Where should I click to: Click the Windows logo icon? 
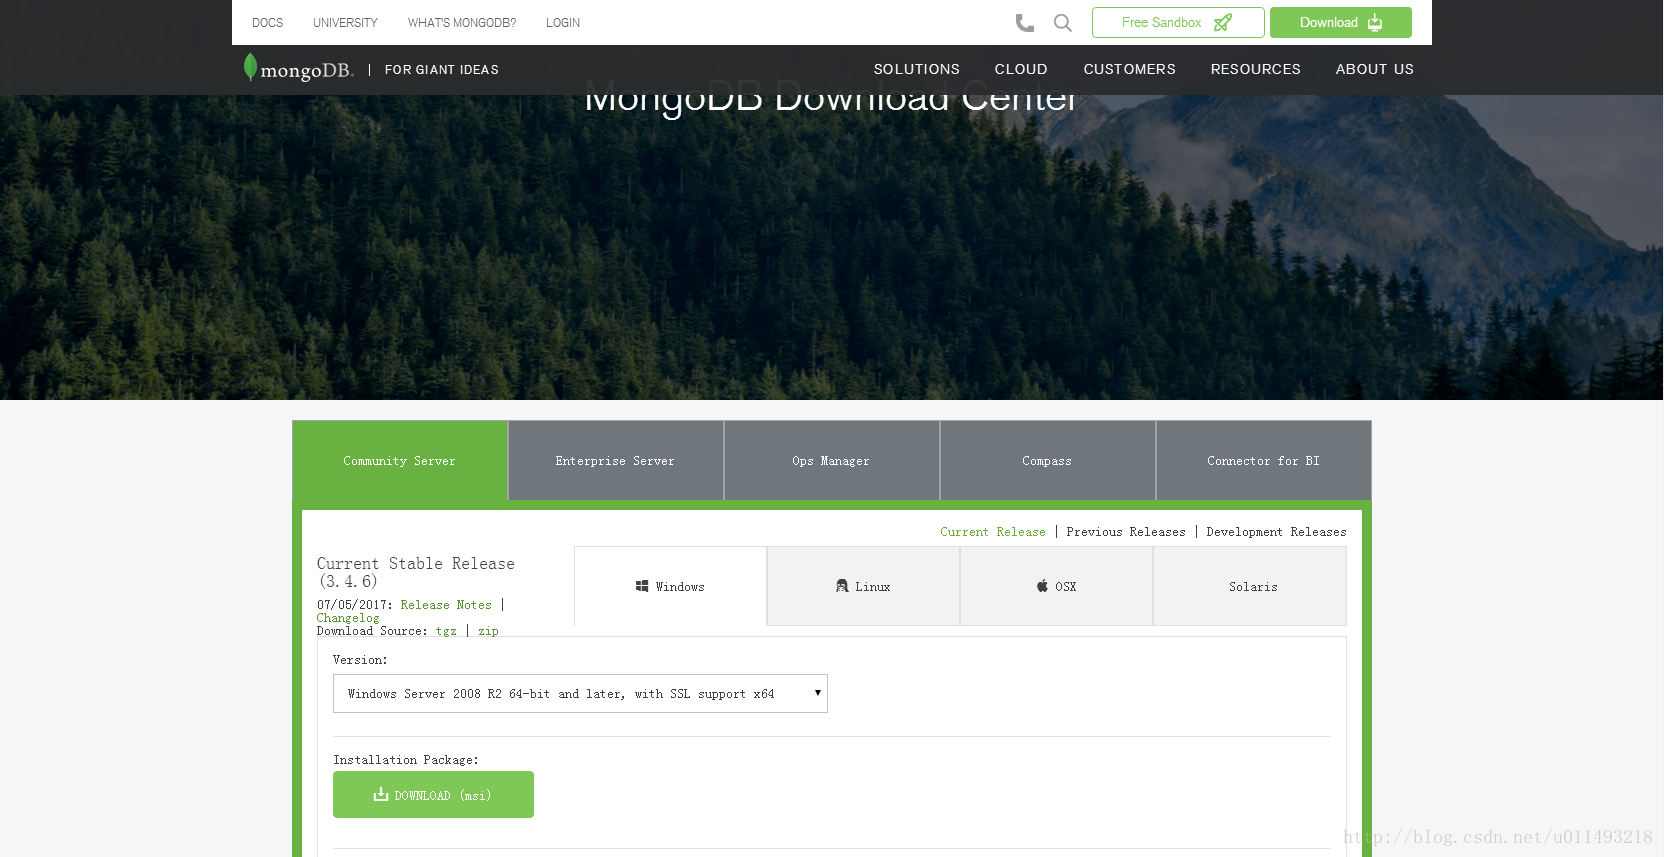point(642,586)
